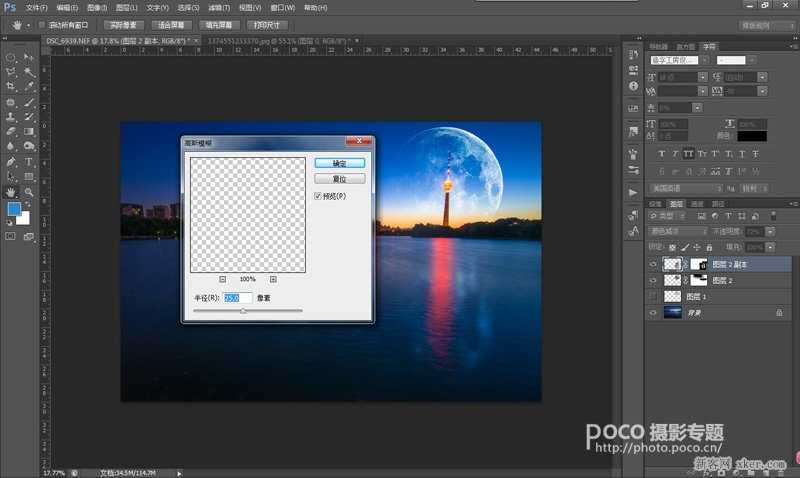Image resolution: width=800 pixels, height=478 pixels.
Task: Hide the background 背景 layer
Action: pyautogui.click(x=653, y=312)
